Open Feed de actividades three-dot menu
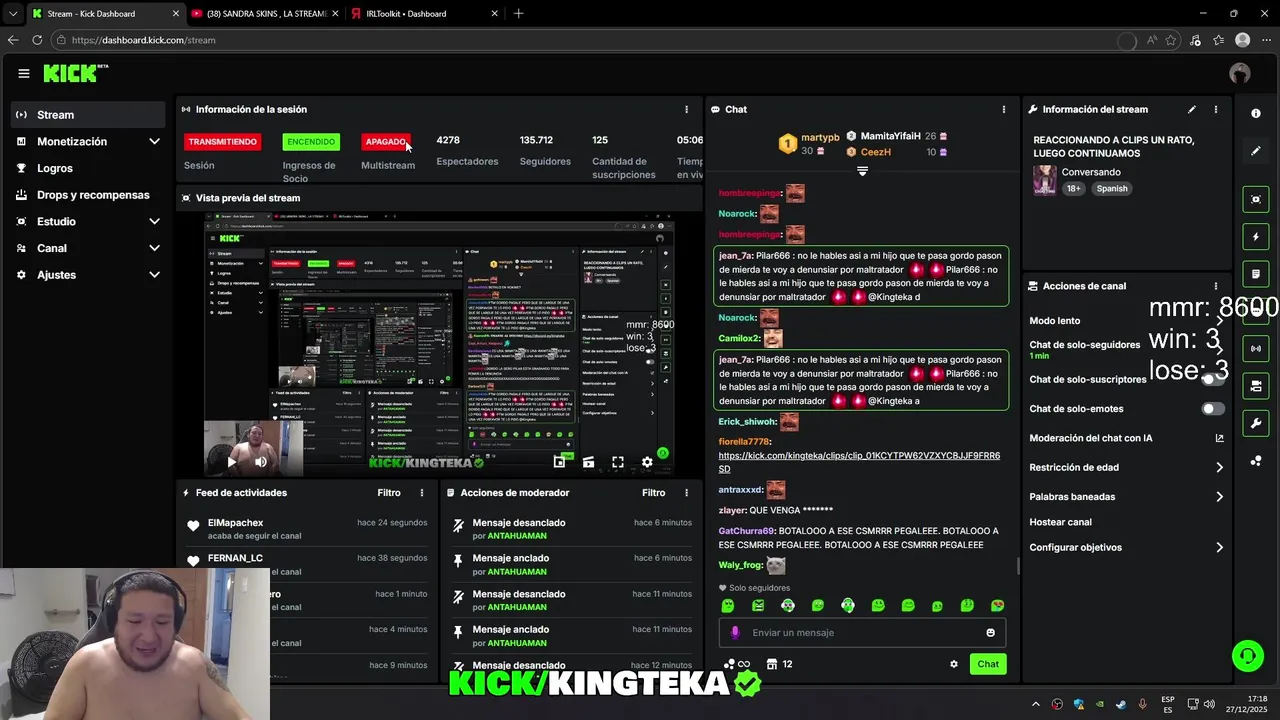This screenshot has width=1280, height=720. coord(422,493)
